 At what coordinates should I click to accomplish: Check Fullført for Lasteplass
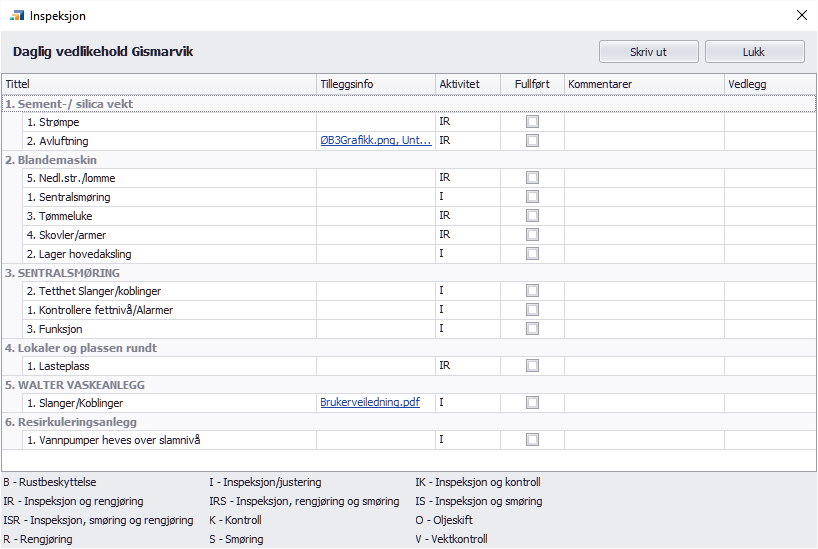[532, 366]
